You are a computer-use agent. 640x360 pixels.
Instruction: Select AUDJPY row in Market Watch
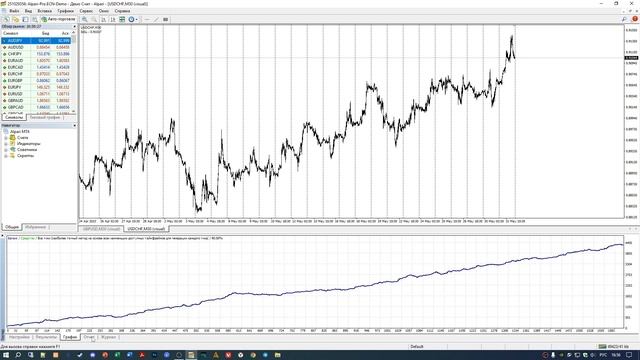[x=36, y=41]
